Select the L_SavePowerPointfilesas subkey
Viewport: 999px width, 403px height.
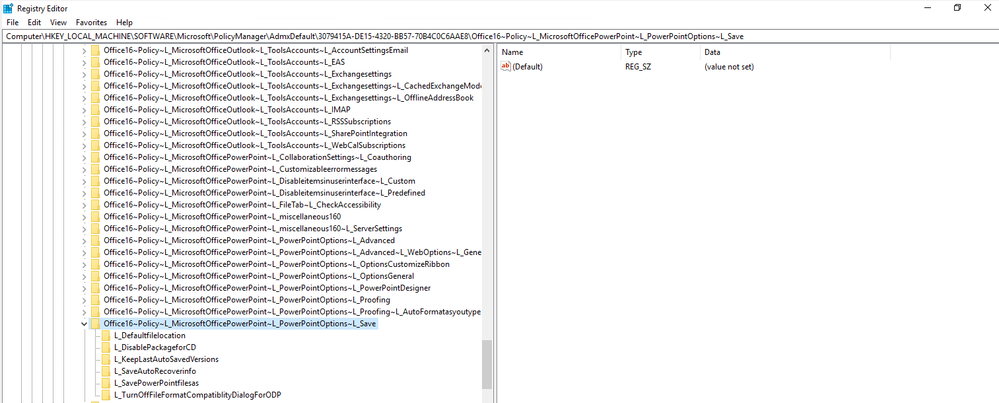coord(157,383)
